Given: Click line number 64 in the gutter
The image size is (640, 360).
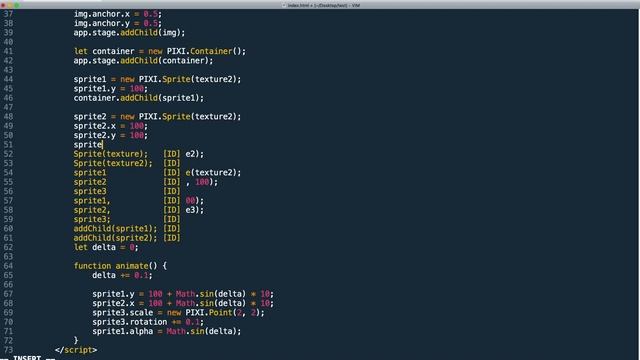Looking at the screenshot, I should tap(8, 266).
